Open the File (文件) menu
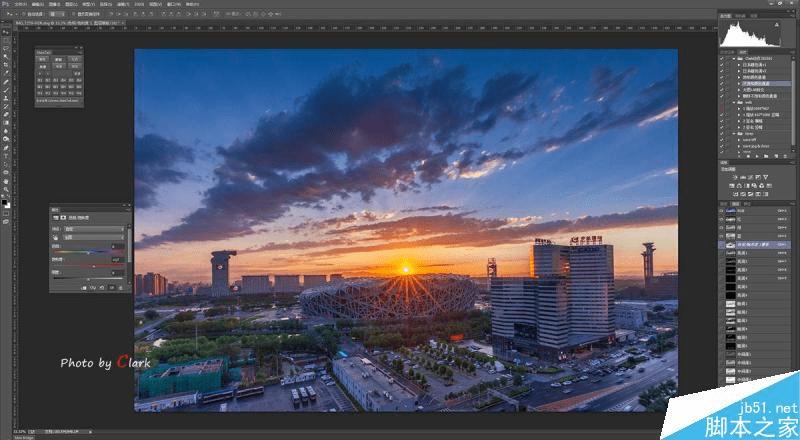 point(20,4)
